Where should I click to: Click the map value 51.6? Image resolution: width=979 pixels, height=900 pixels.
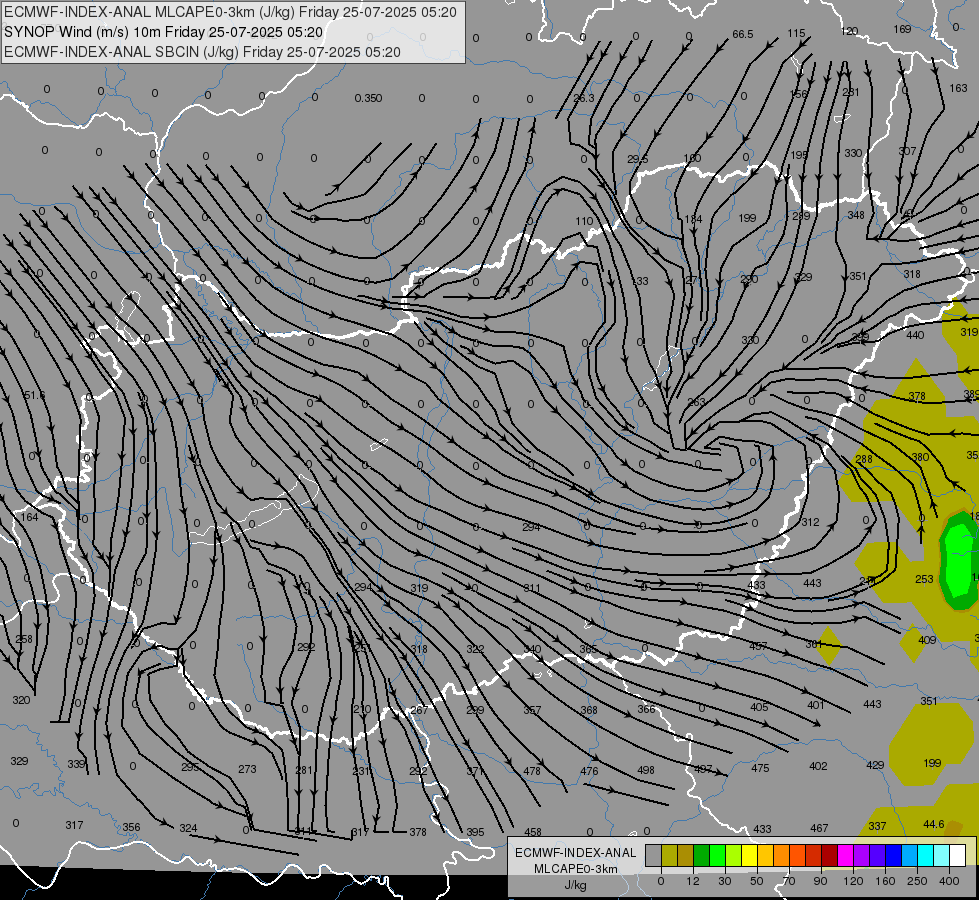[x=34, y=395]
